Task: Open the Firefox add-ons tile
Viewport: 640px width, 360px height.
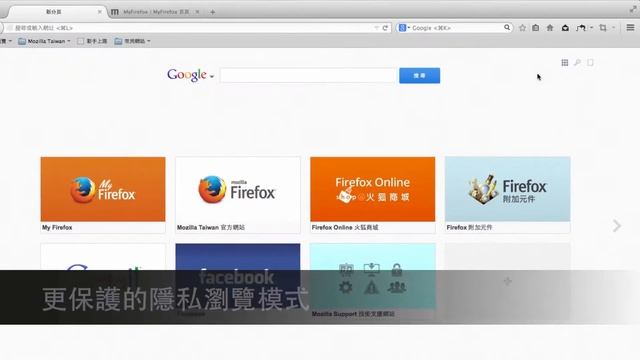Action: point(507,195)
